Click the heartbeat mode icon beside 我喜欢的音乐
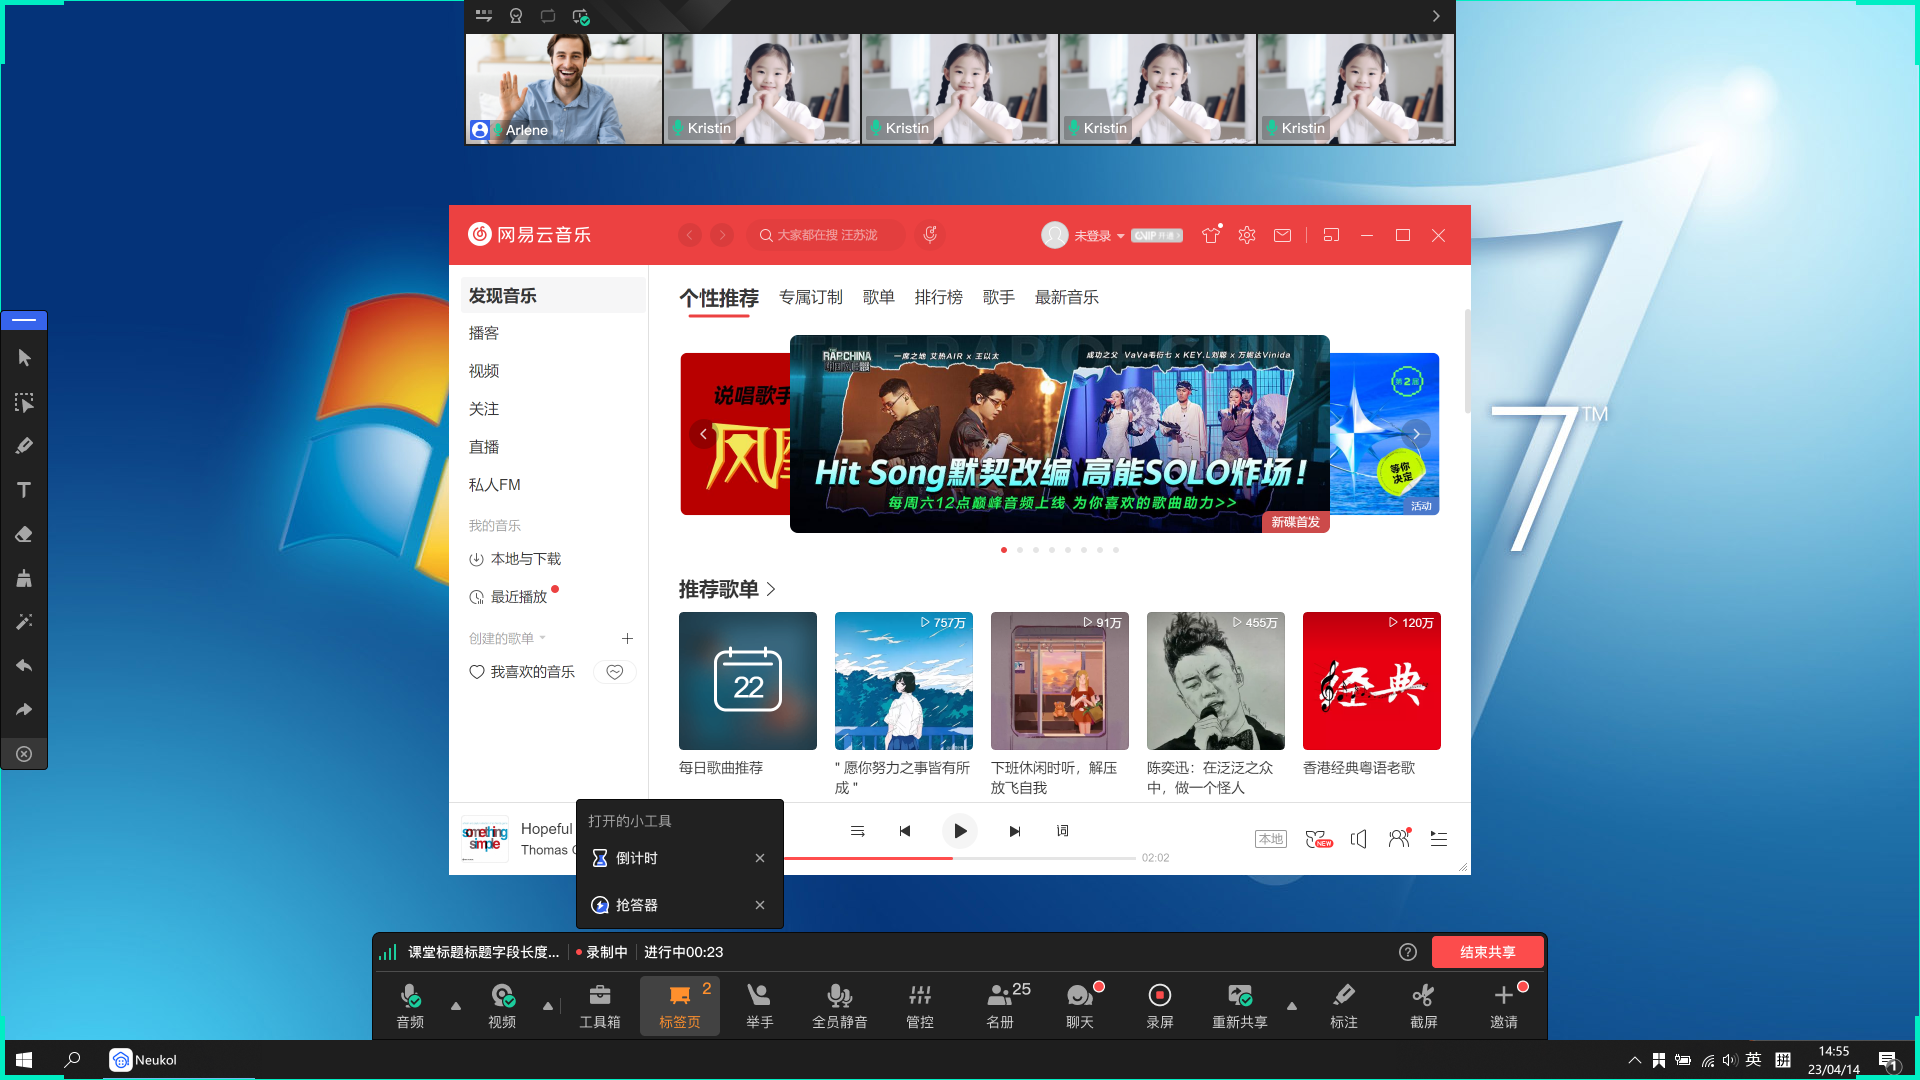 [615, 672]
